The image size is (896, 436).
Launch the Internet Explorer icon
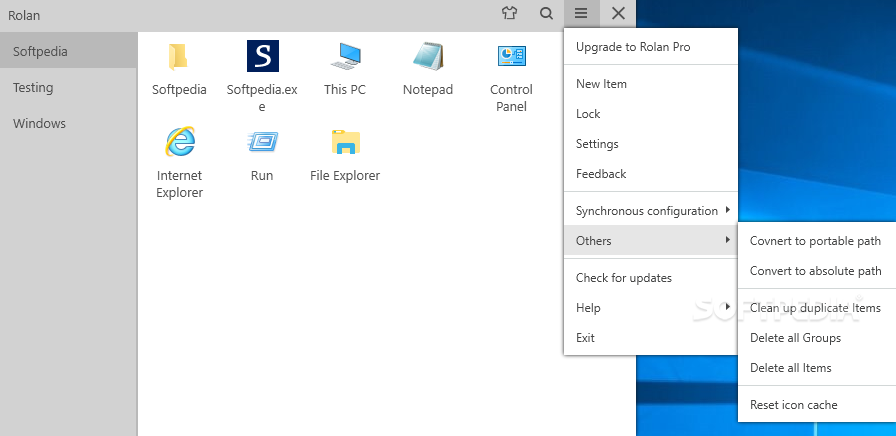coord(179,142)
